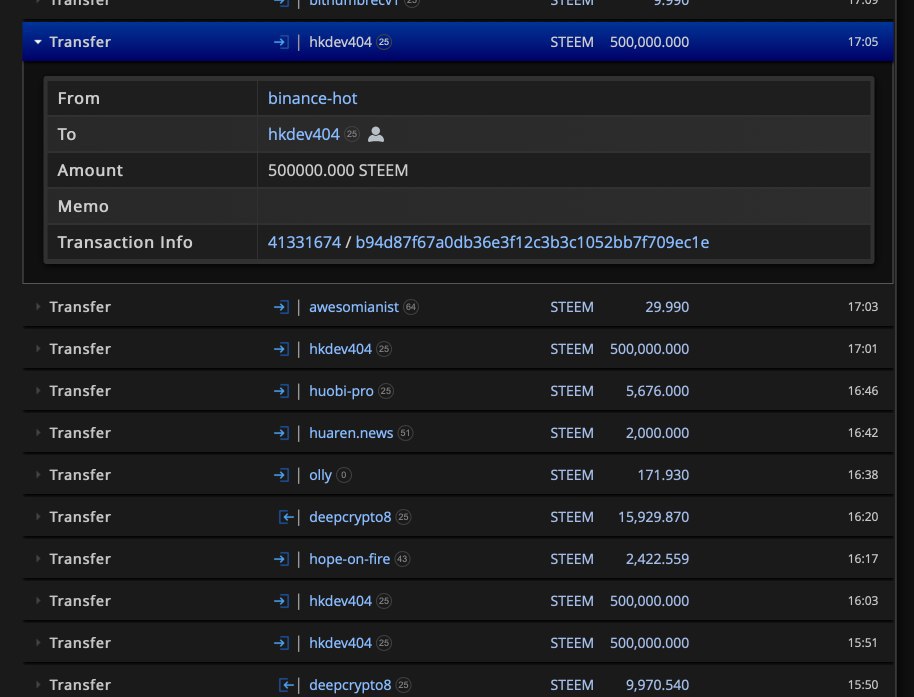Image resolution: width=914 pixels, height=697 pixels.
Task: Click outgoing arrow icon in 16:03 row
Action: (x=281, y=600)
